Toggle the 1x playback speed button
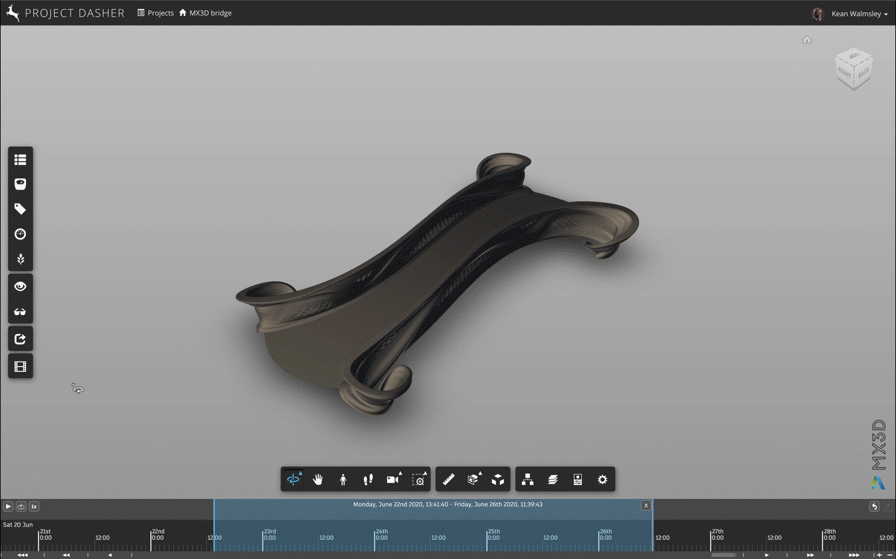 pos(33,507)
